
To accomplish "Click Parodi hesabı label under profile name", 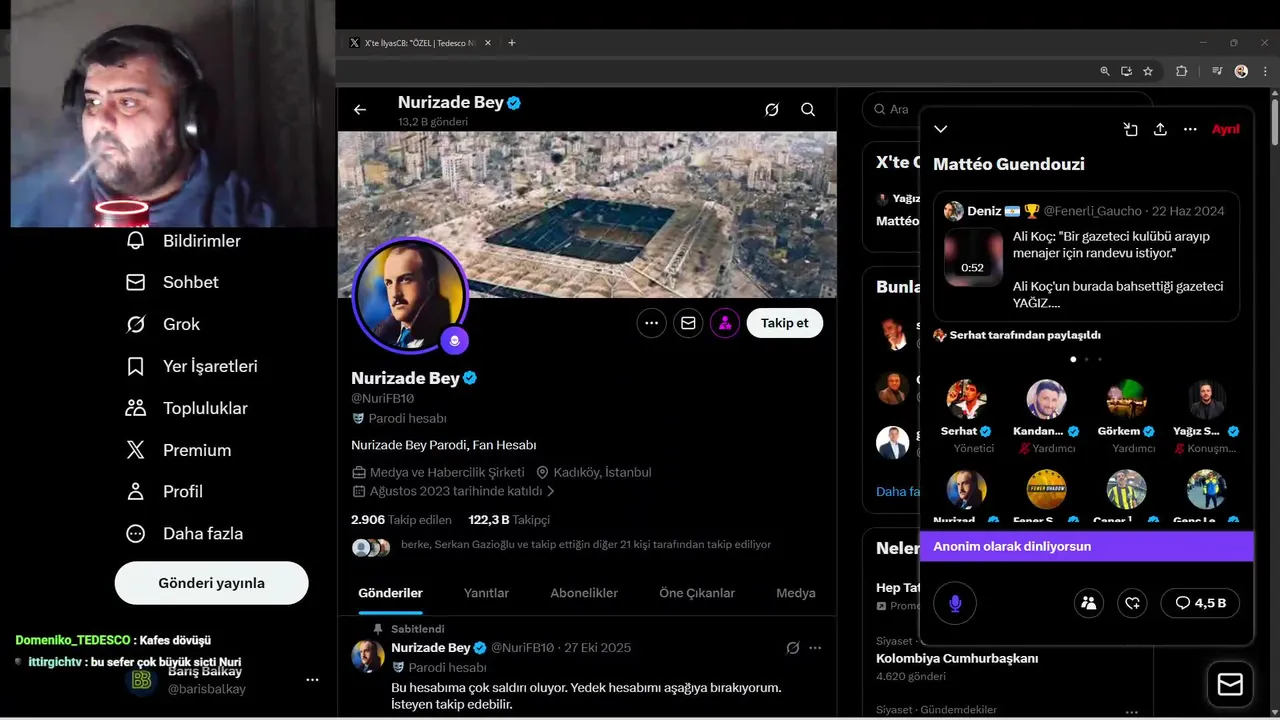I will coord(407,418).
